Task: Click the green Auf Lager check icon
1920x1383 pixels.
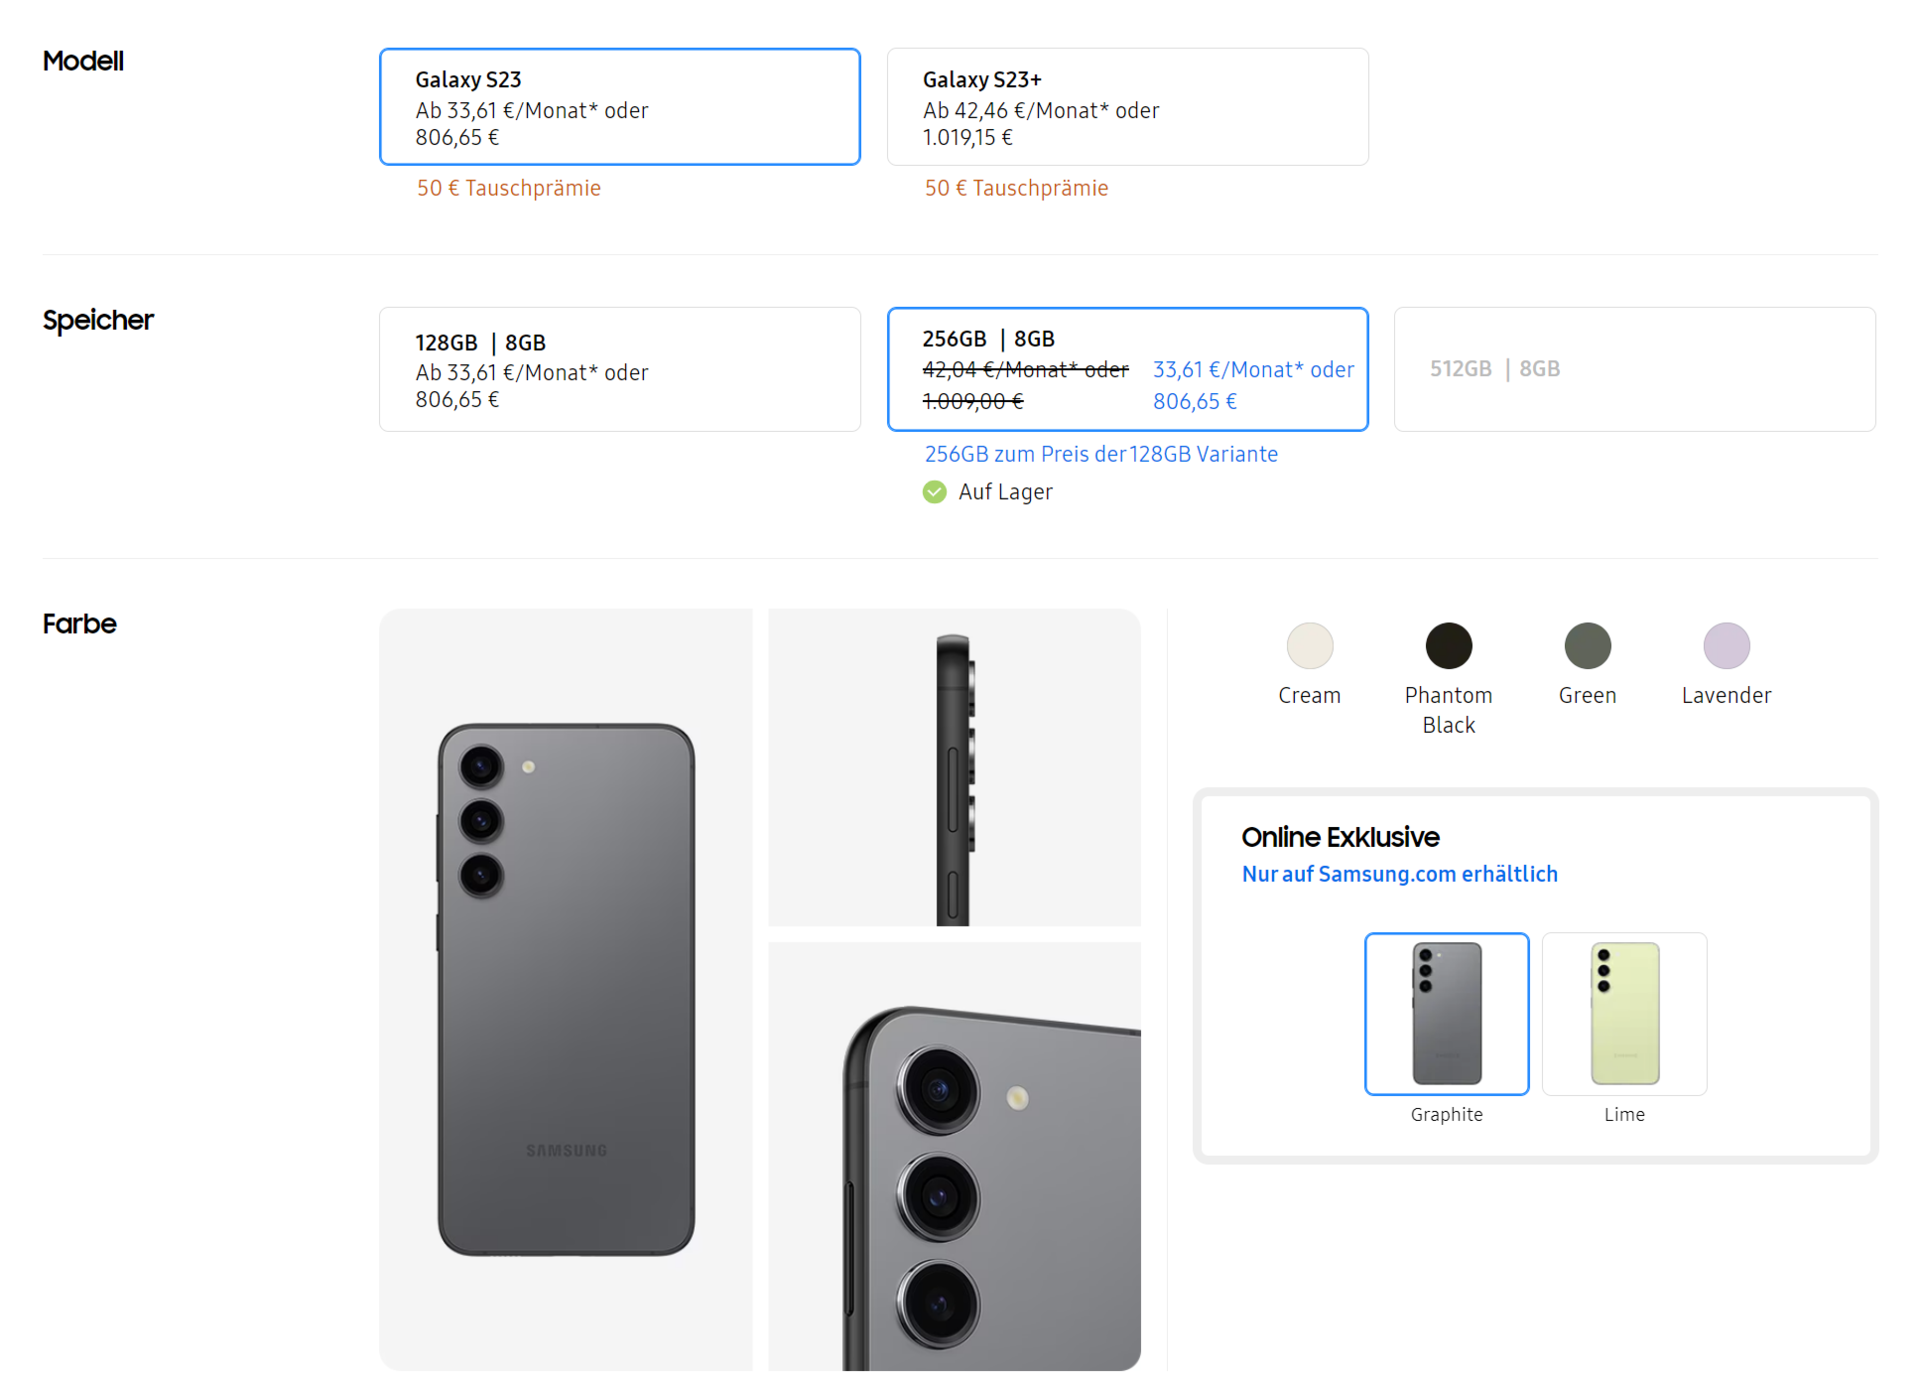Action: click(x=934, y=492)
